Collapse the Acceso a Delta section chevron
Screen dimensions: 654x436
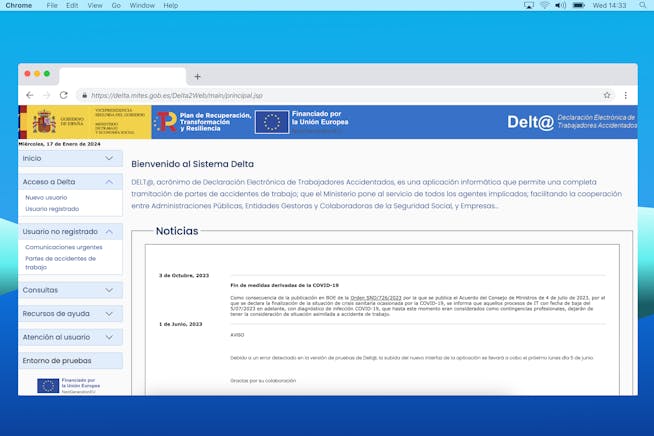[109, 182]
